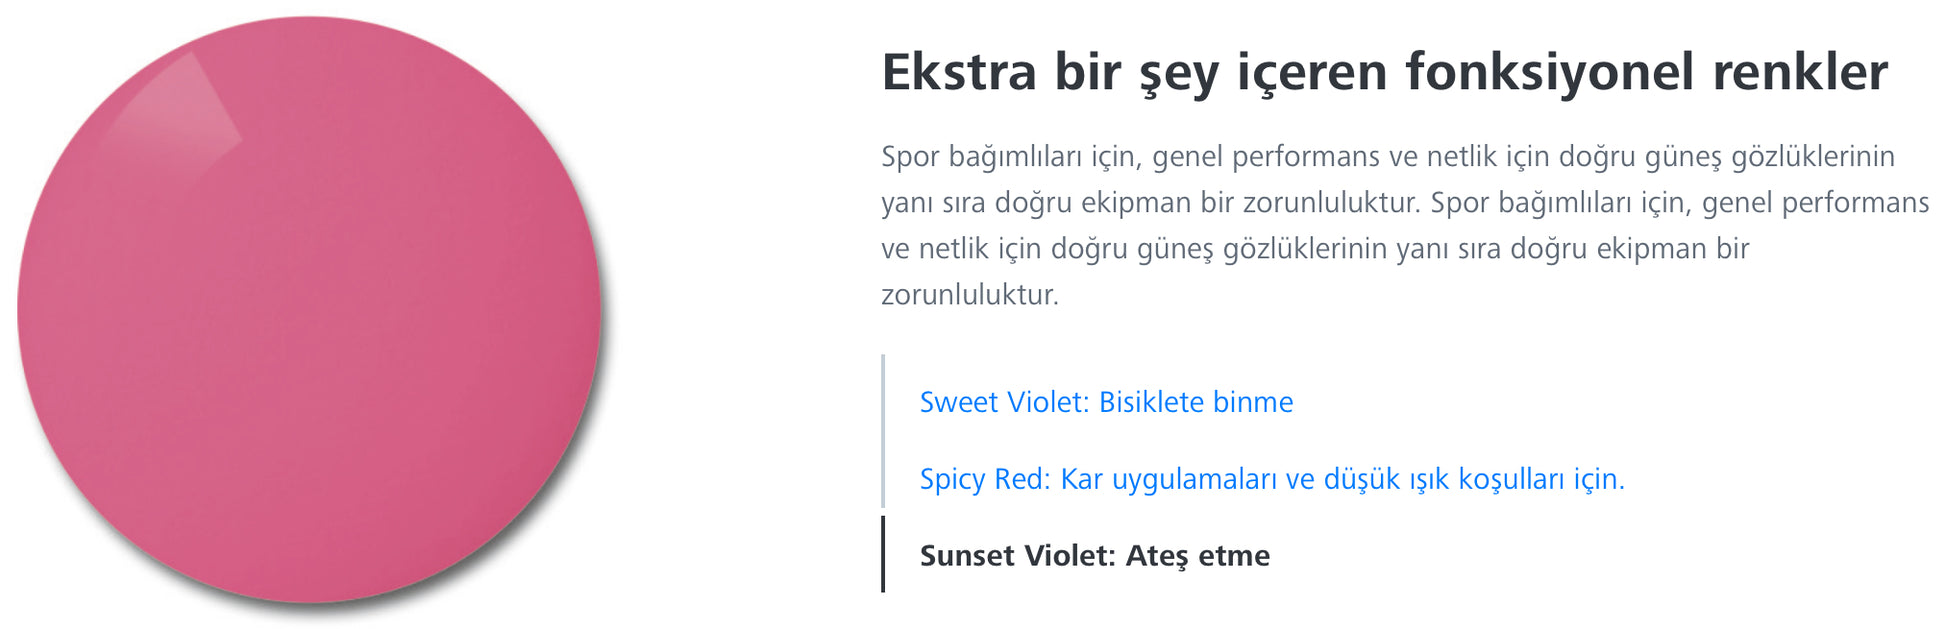Click the word "Ekstra" in the heading

click(959, 72)
